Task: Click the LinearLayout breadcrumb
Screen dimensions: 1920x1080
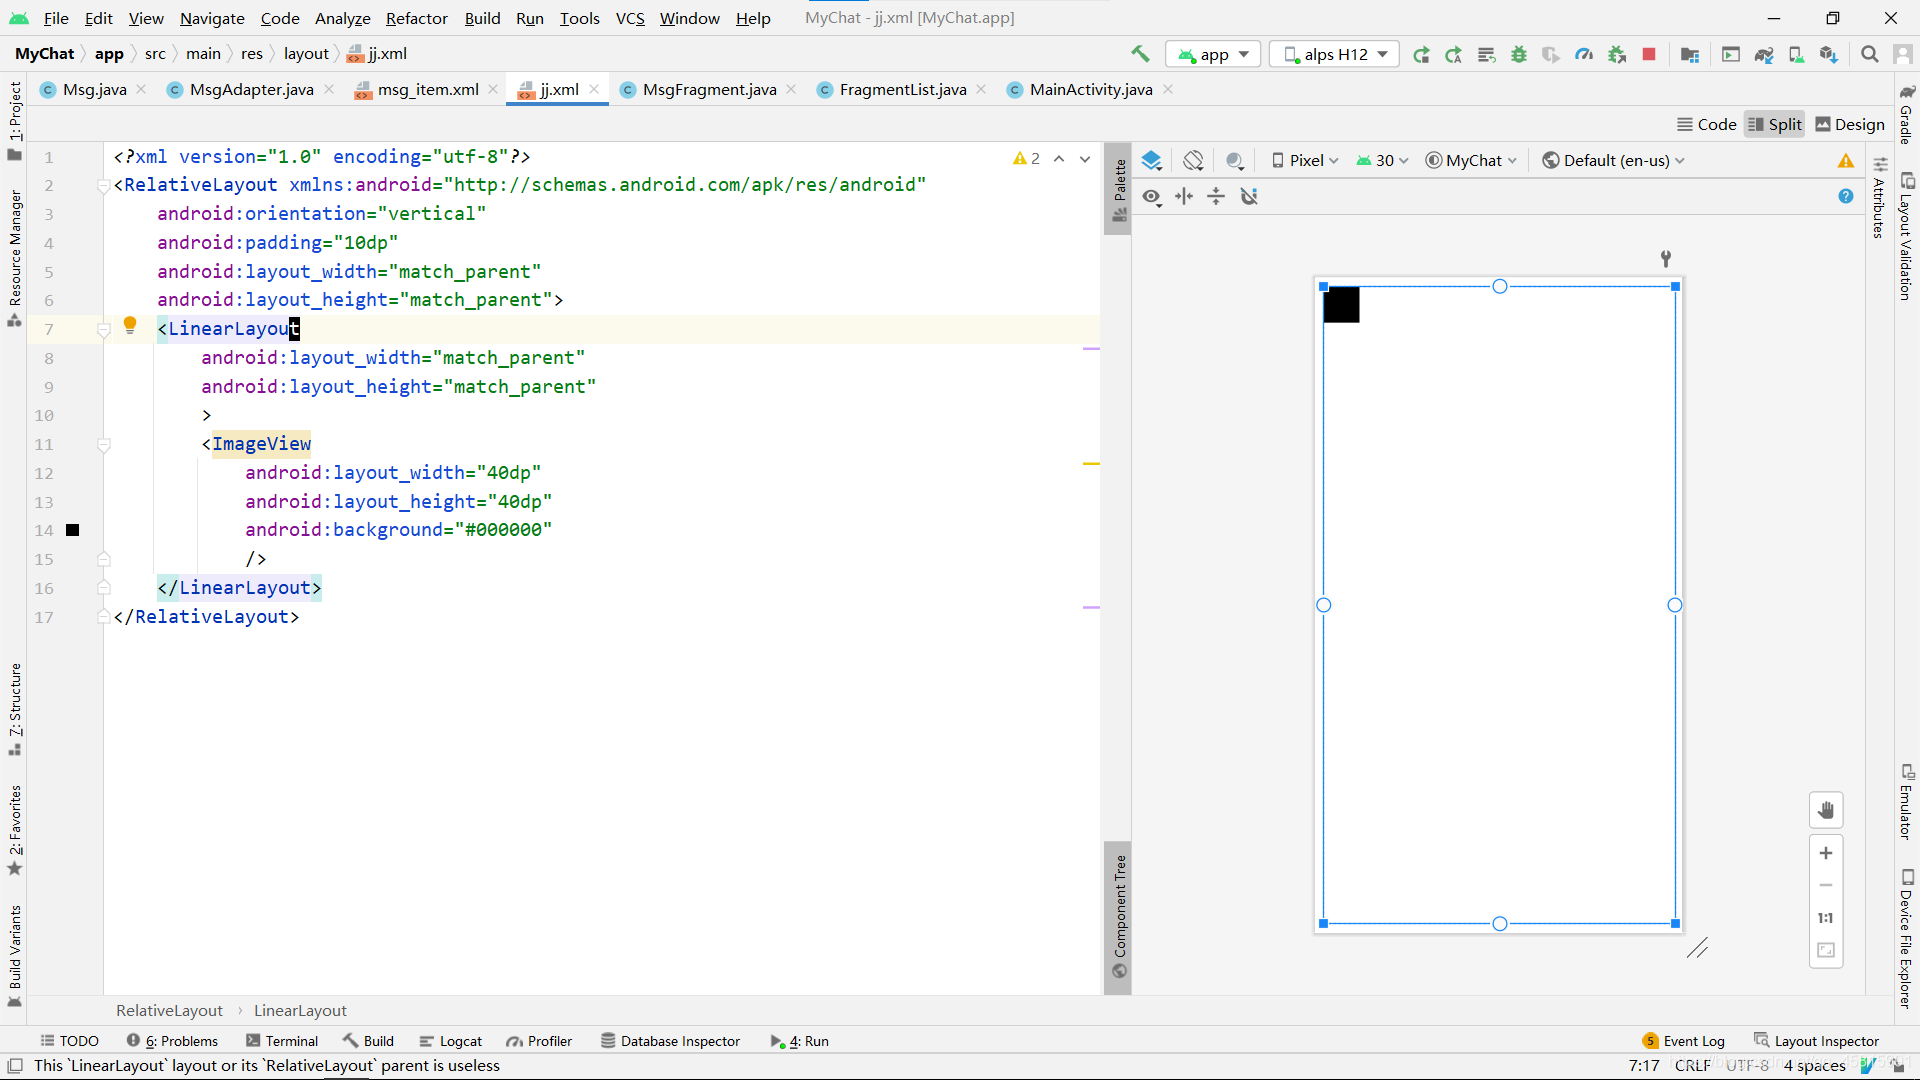Action: coord(300,1010)
